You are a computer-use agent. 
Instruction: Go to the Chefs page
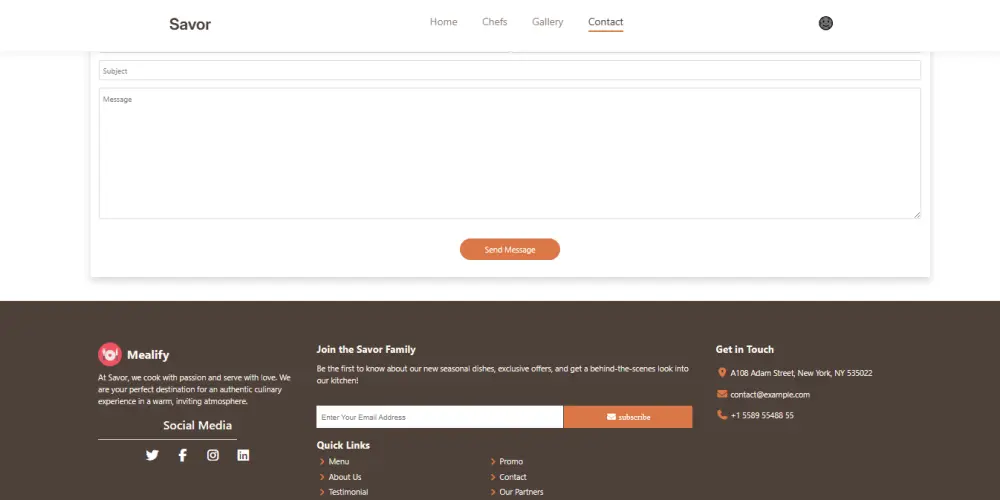click(x=494, y=22)
